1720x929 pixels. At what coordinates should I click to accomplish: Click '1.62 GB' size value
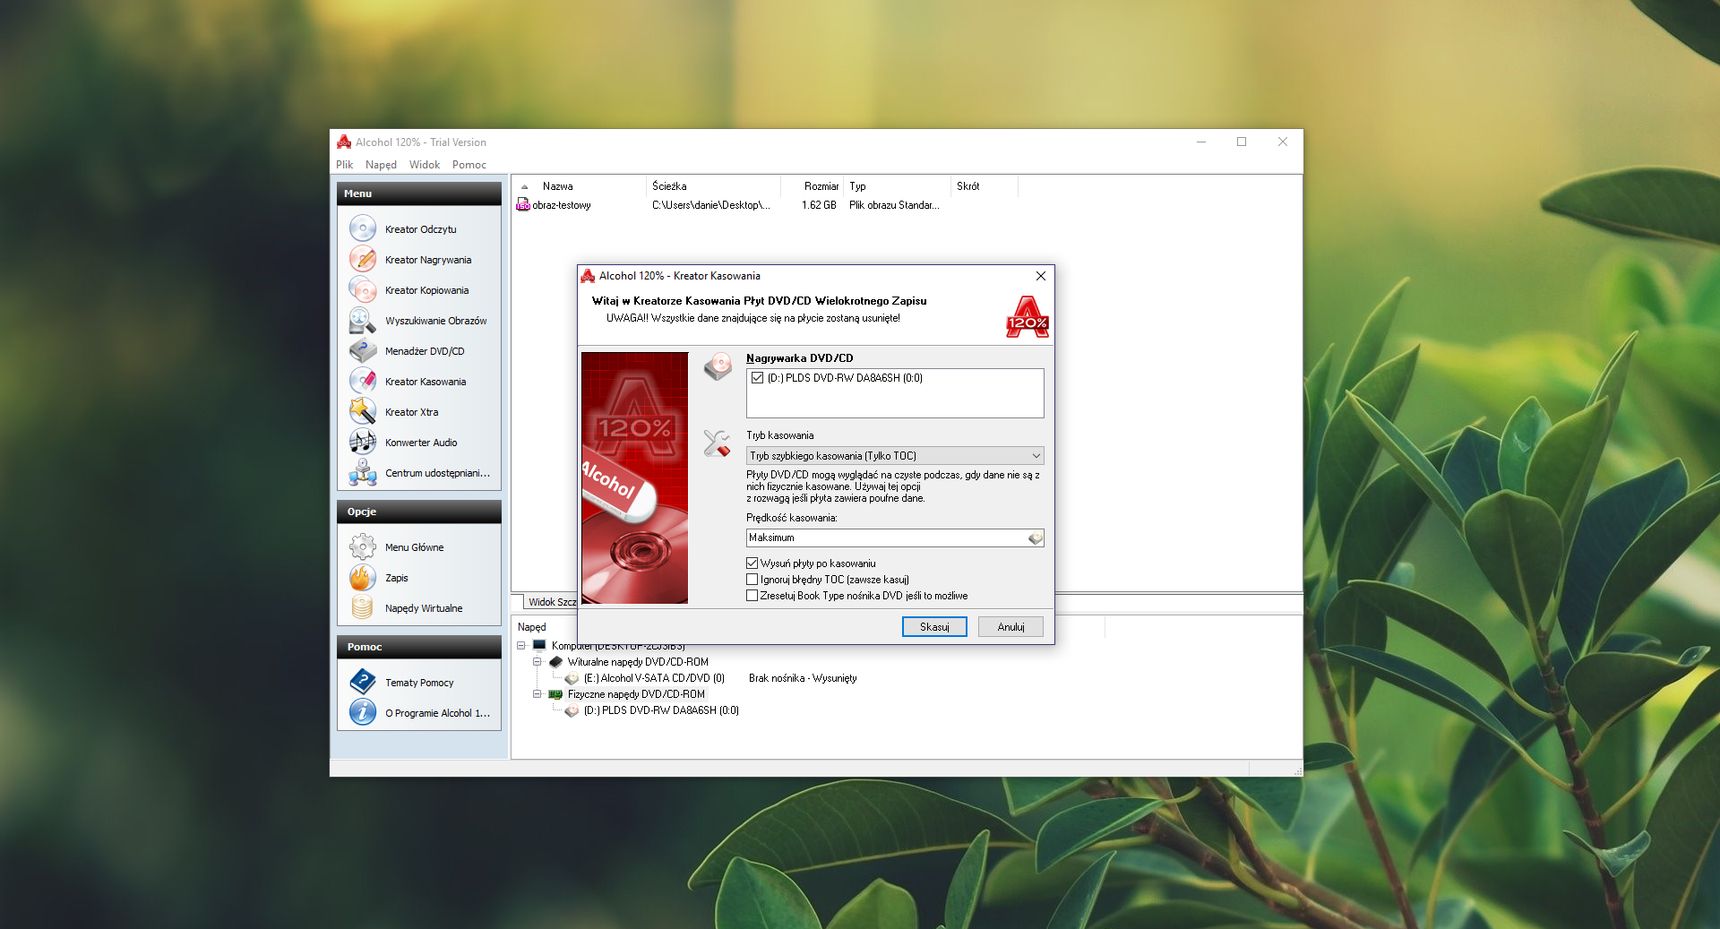pos(819,205)
